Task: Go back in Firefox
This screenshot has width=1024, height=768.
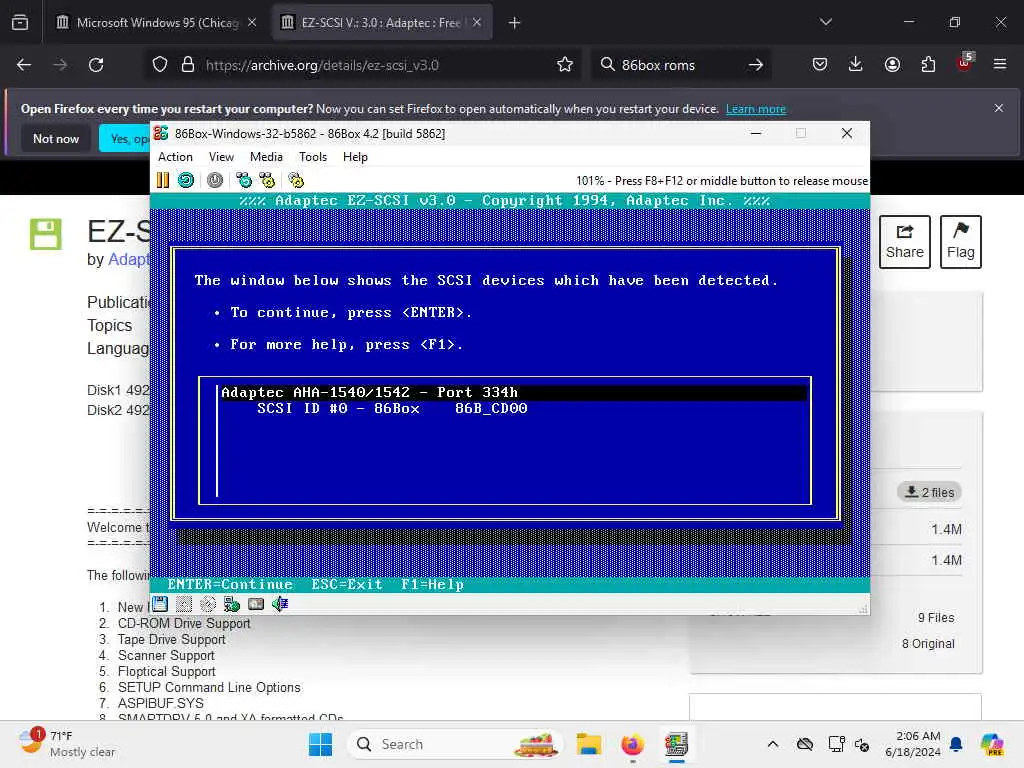Action: pyautogui.click(x=24, y=65)
